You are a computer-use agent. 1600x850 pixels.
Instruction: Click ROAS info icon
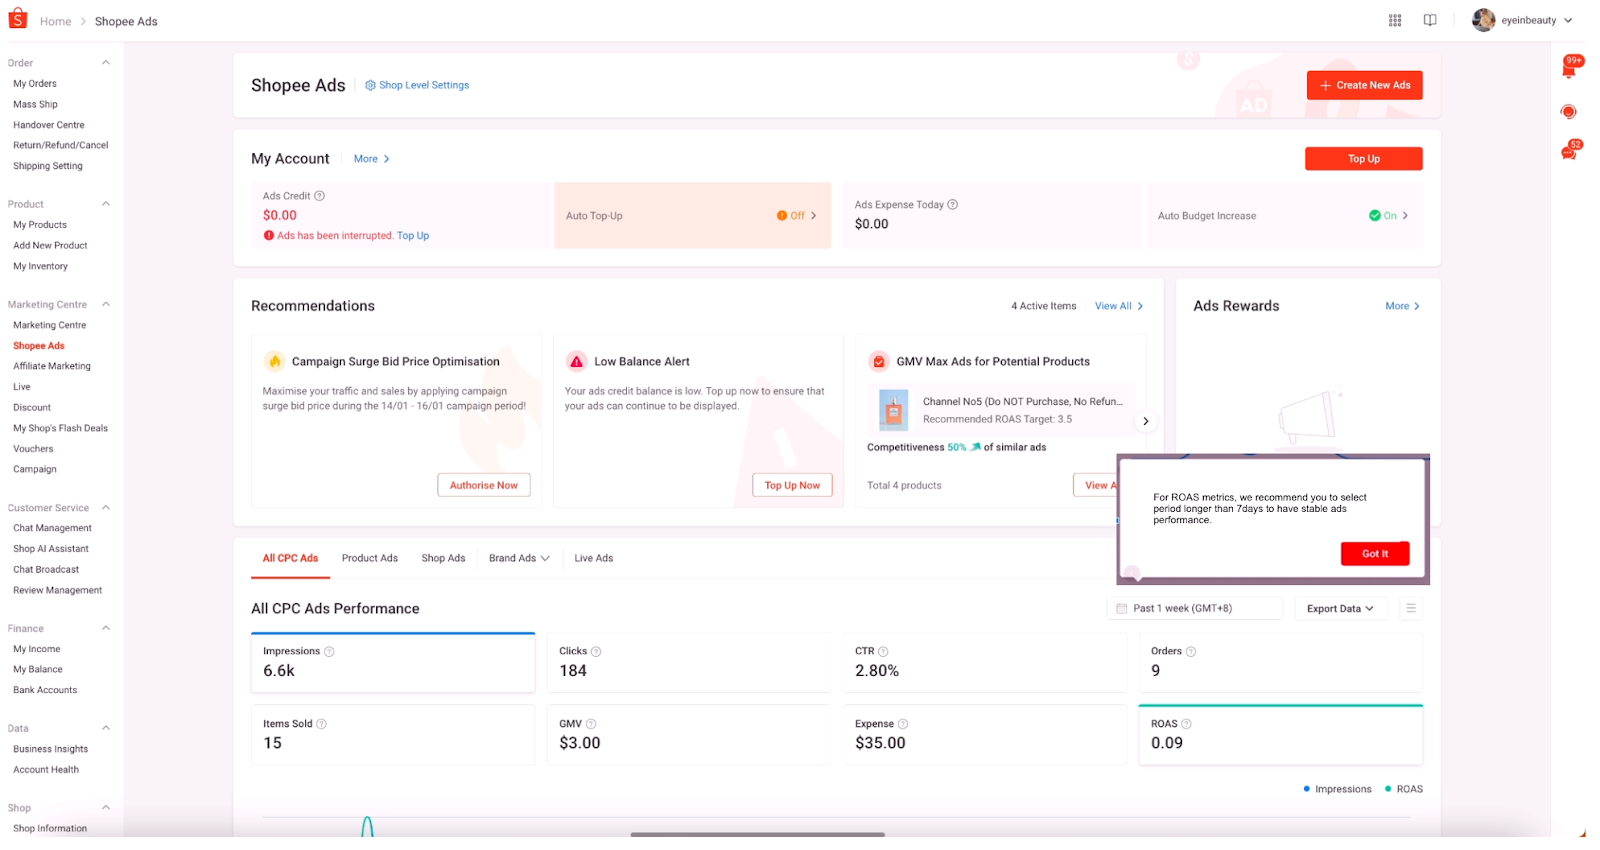(1186, 724)
